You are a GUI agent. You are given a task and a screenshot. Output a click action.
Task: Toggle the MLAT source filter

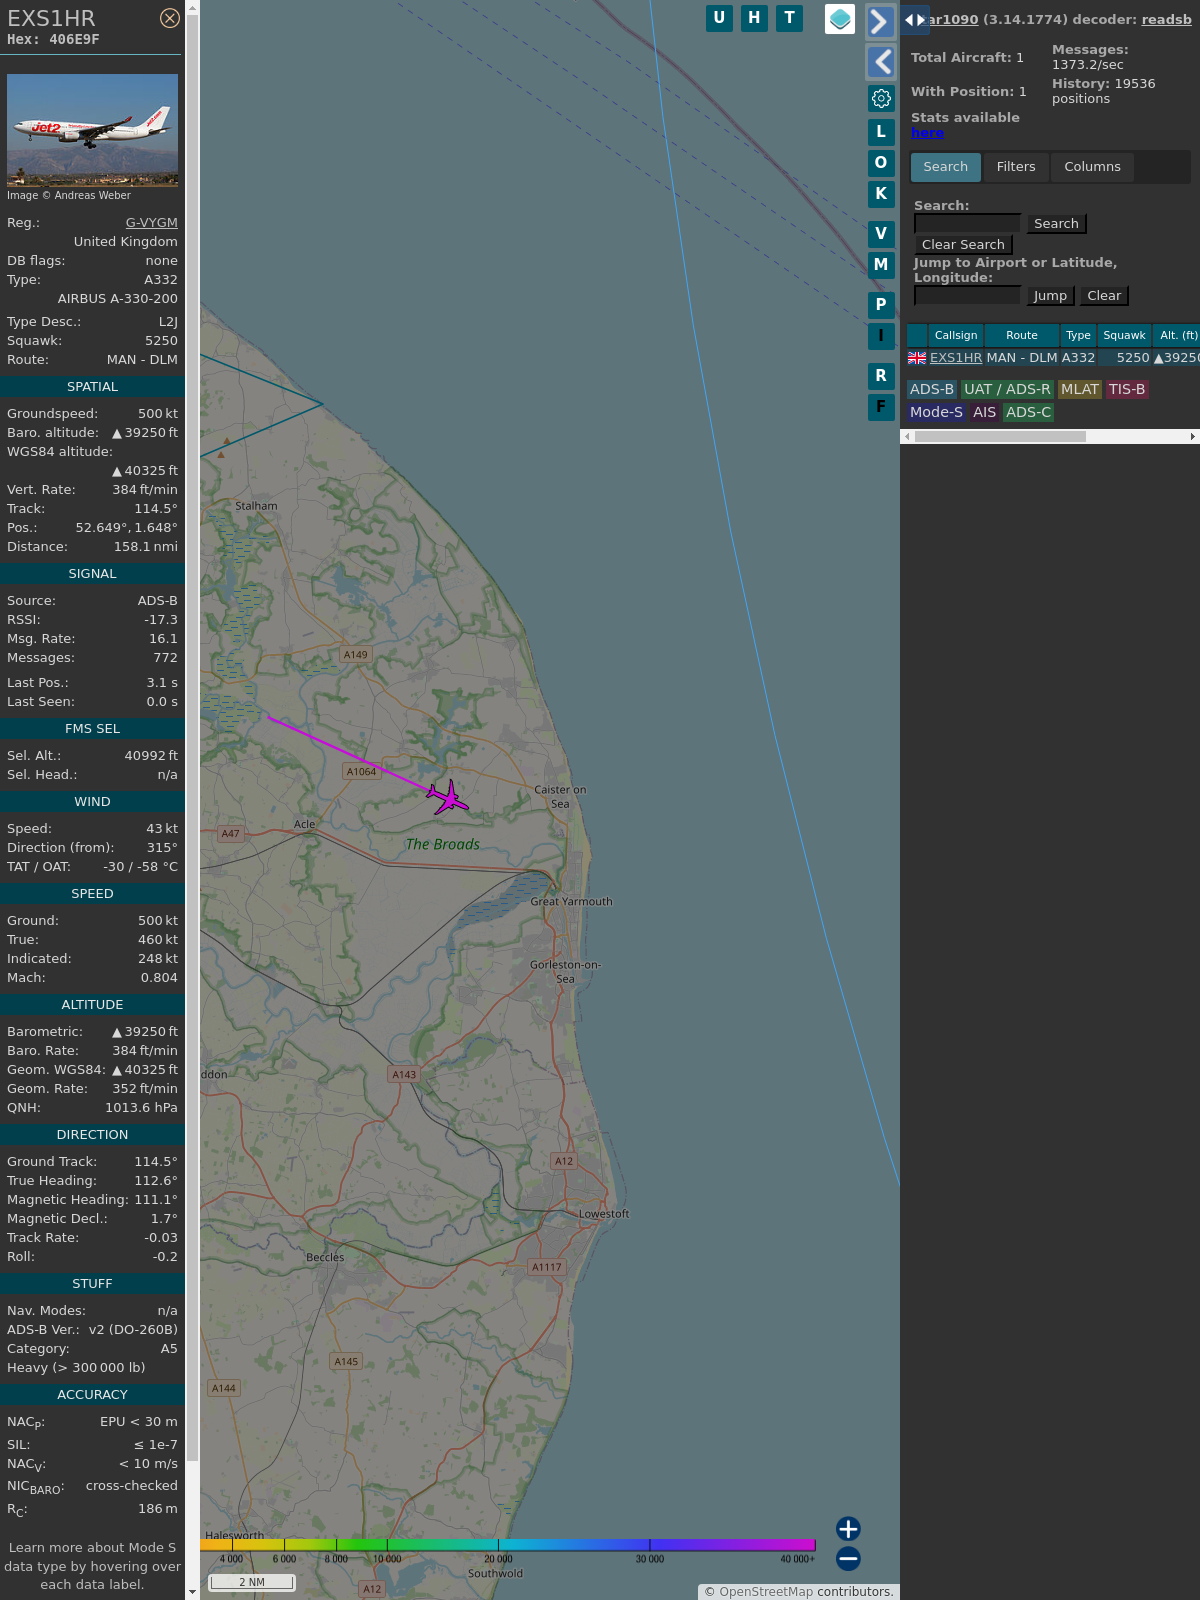pyautogui.click(x=1079, y=389)
